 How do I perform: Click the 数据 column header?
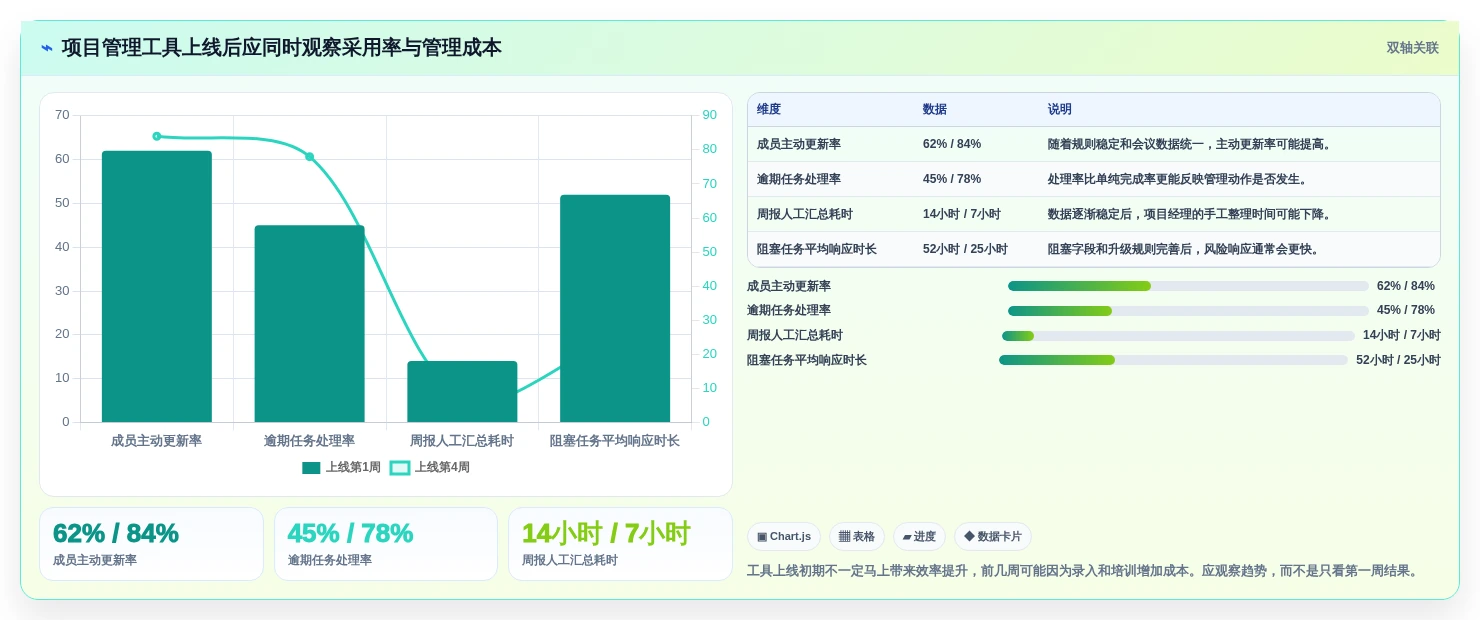point(935,109)
